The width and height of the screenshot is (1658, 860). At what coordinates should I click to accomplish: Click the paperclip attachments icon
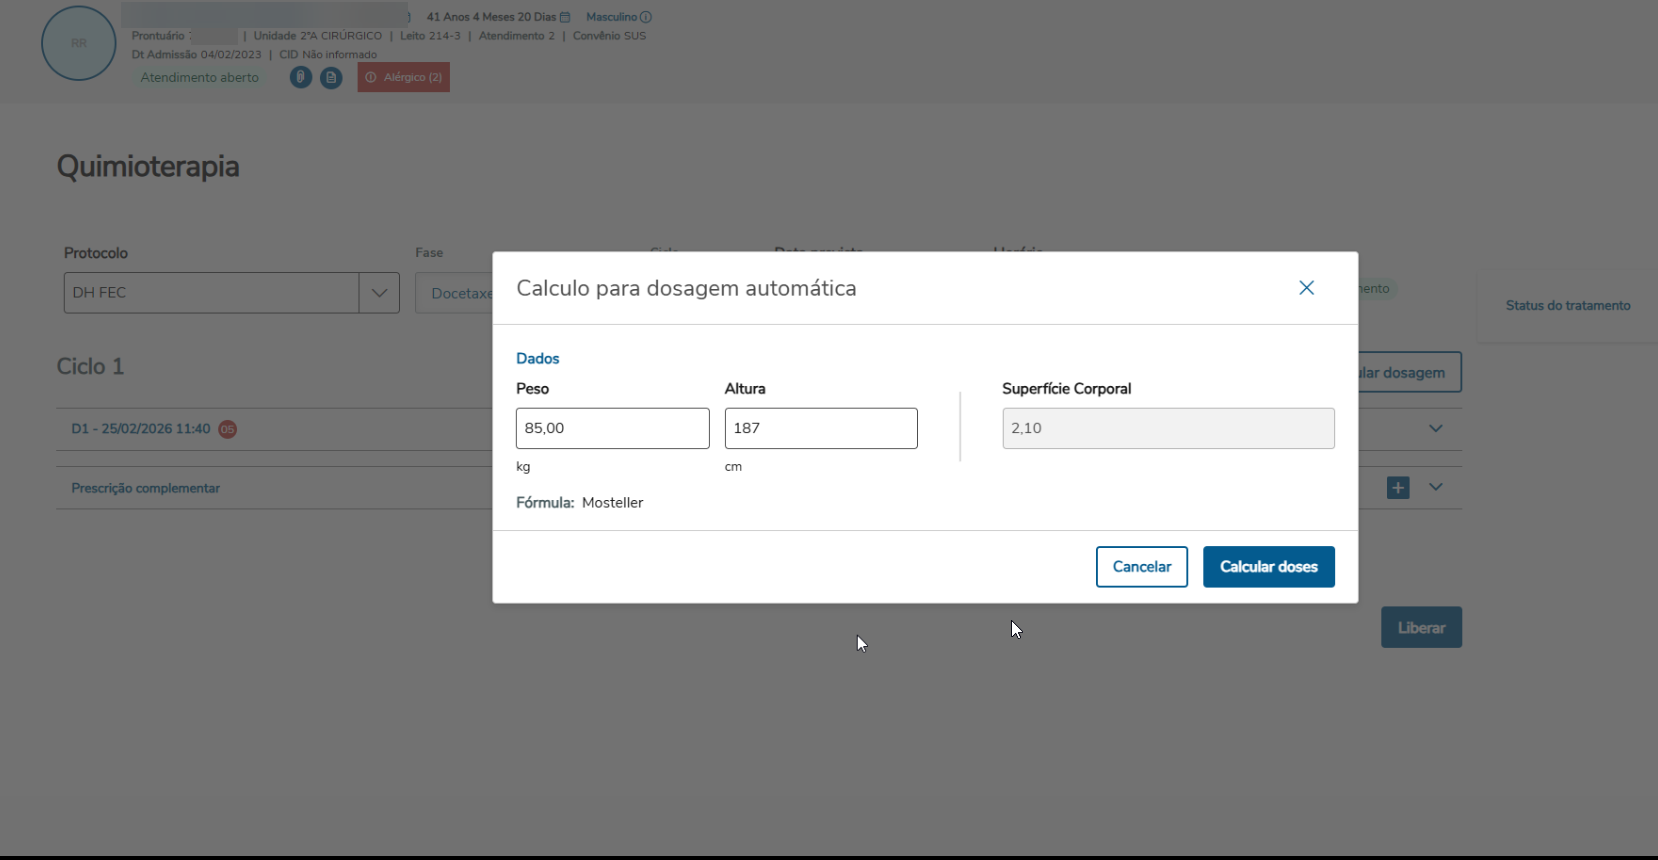[300, 77]
